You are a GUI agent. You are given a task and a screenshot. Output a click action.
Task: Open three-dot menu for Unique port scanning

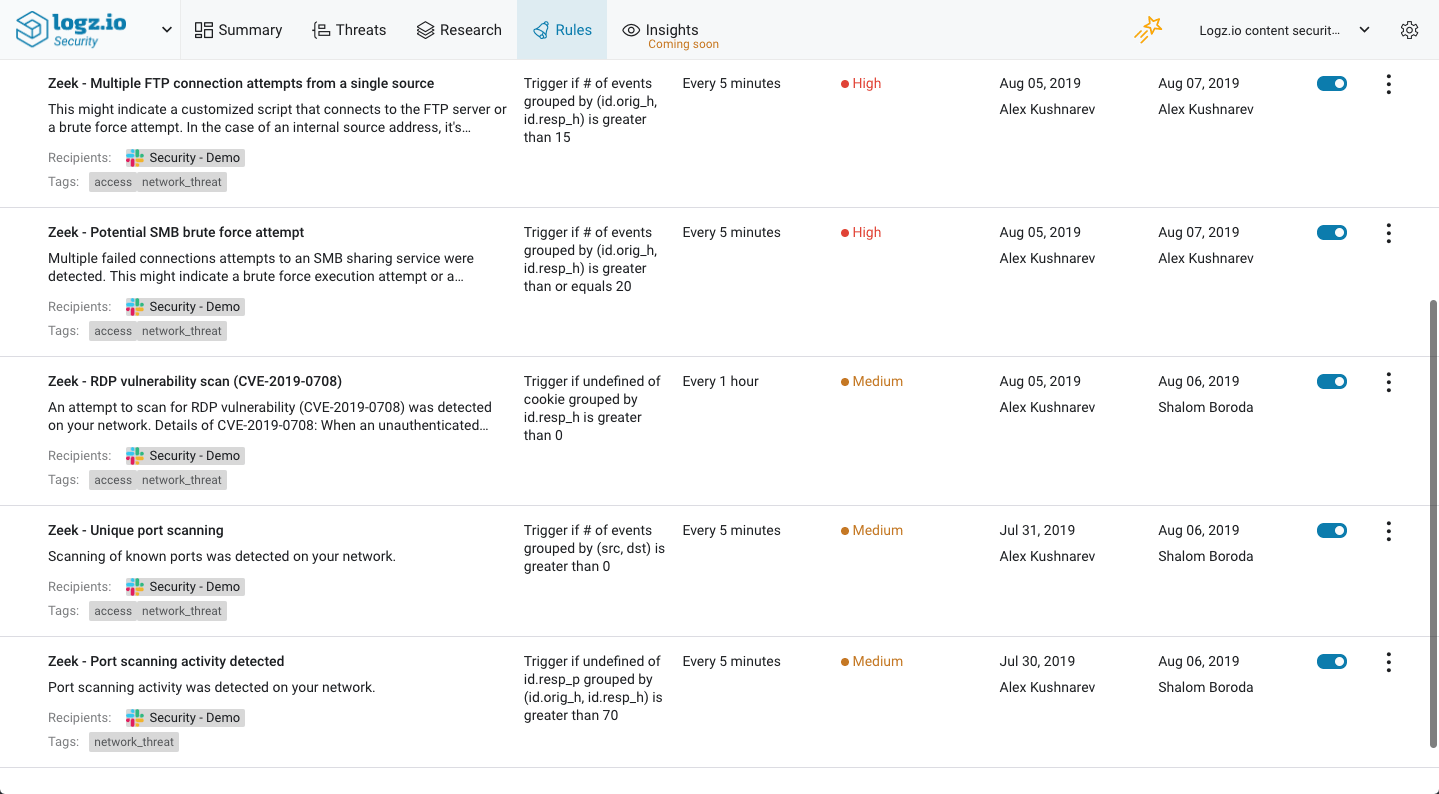1388,531
